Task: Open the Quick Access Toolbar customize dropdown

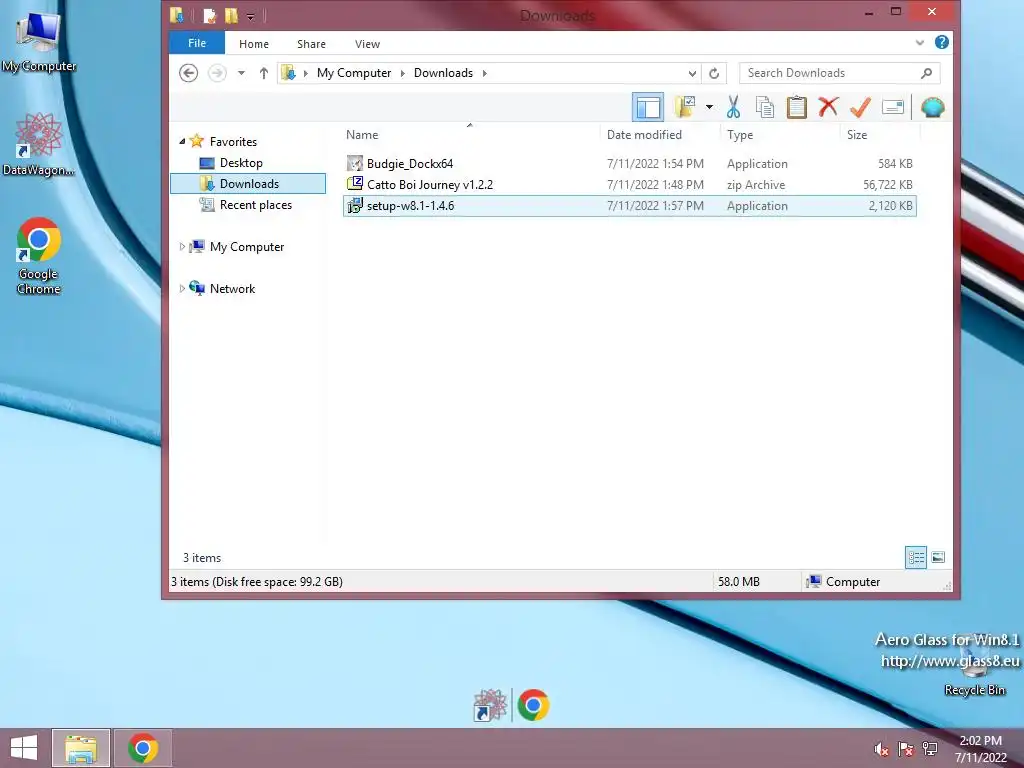Action: point(250,16)
